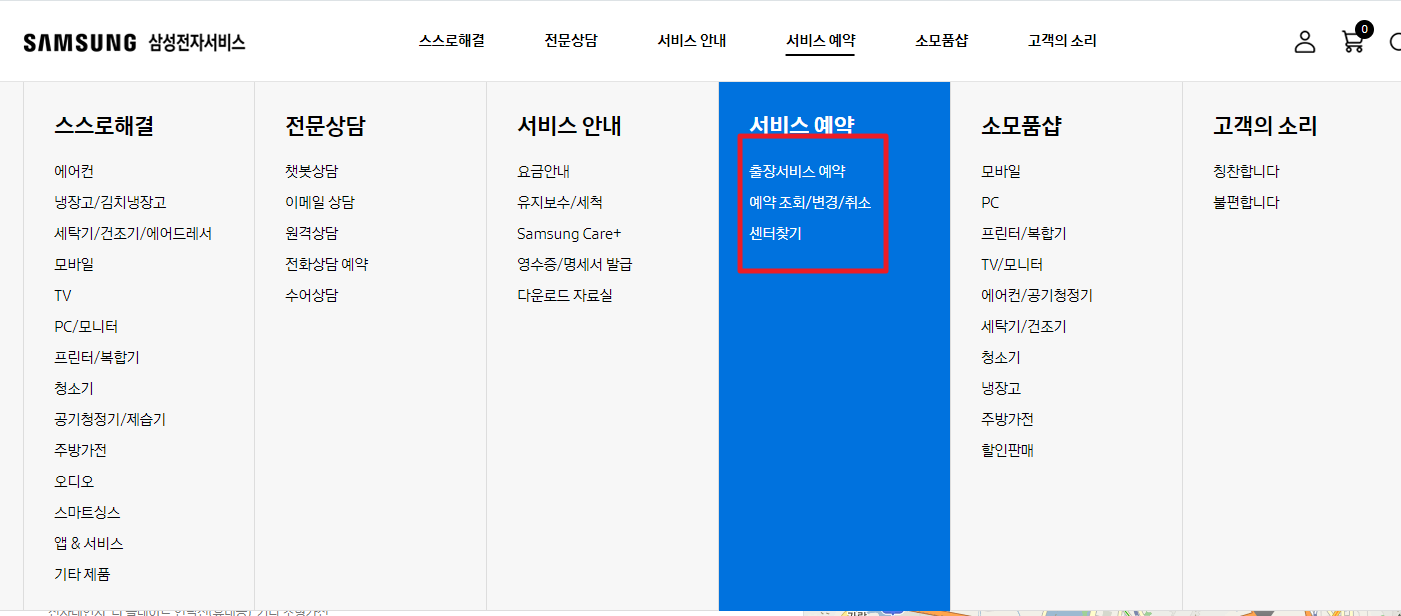Open the account login icon
This screenshot has width=1401, height=616.
(1304, 41)
